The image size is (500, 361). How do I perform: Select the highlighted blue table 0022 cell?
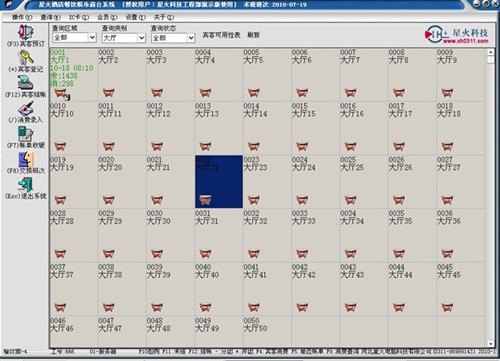coord(219,182)
